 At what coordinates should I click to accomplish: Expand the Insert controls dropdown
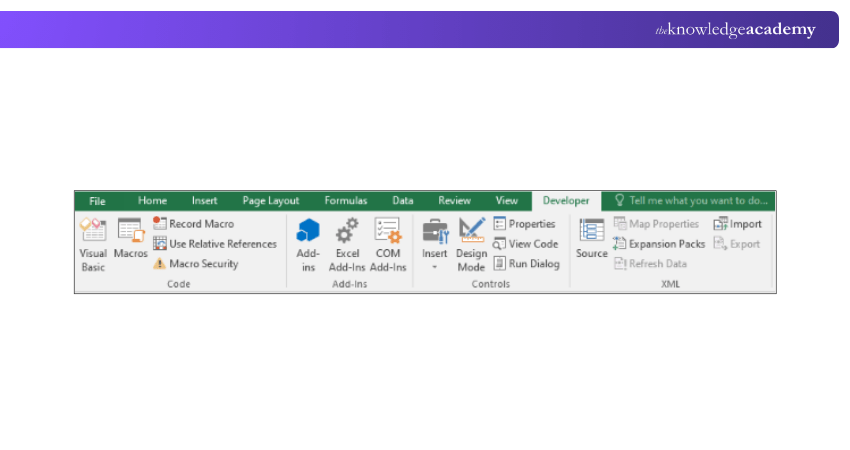pos(435,267)
